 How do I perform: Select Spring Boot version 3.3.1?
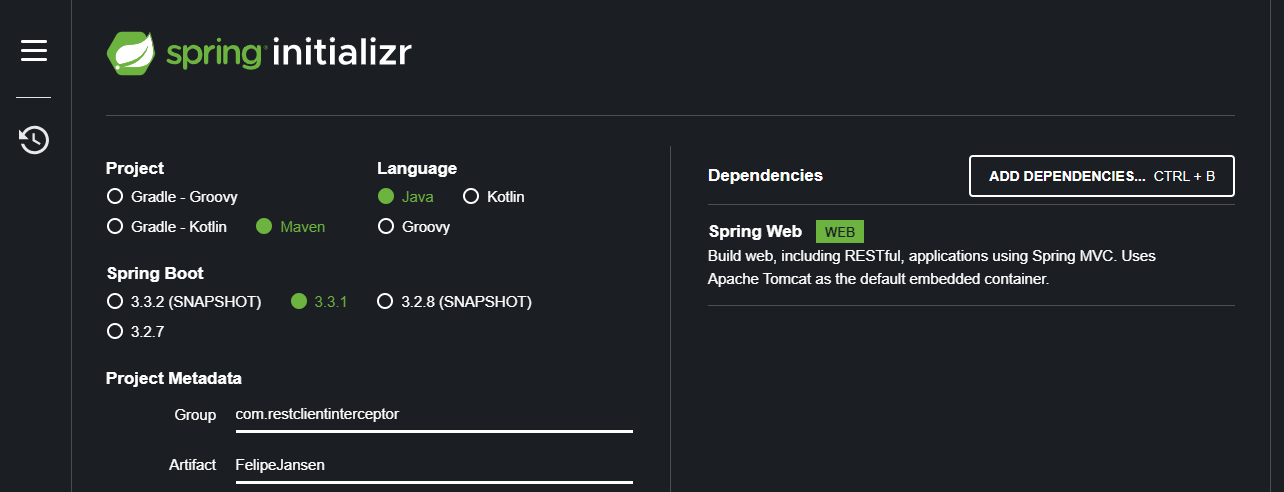pyautogui.click(x=299, y=302)
